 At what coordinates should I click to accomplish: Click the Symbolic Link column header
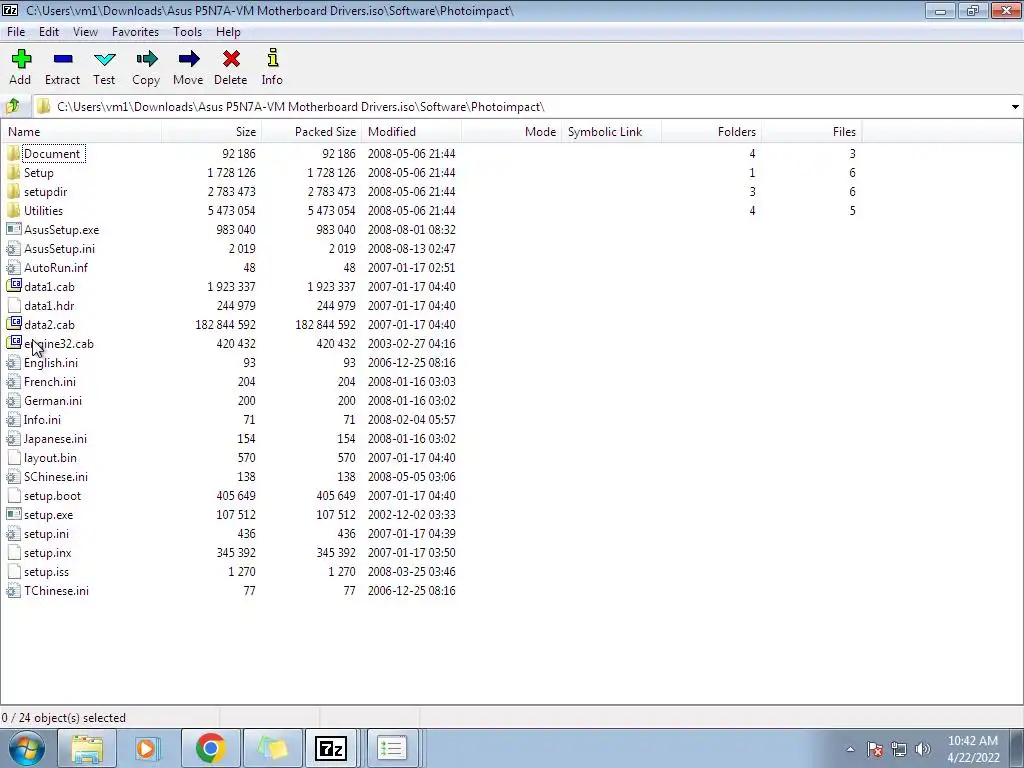611,132
